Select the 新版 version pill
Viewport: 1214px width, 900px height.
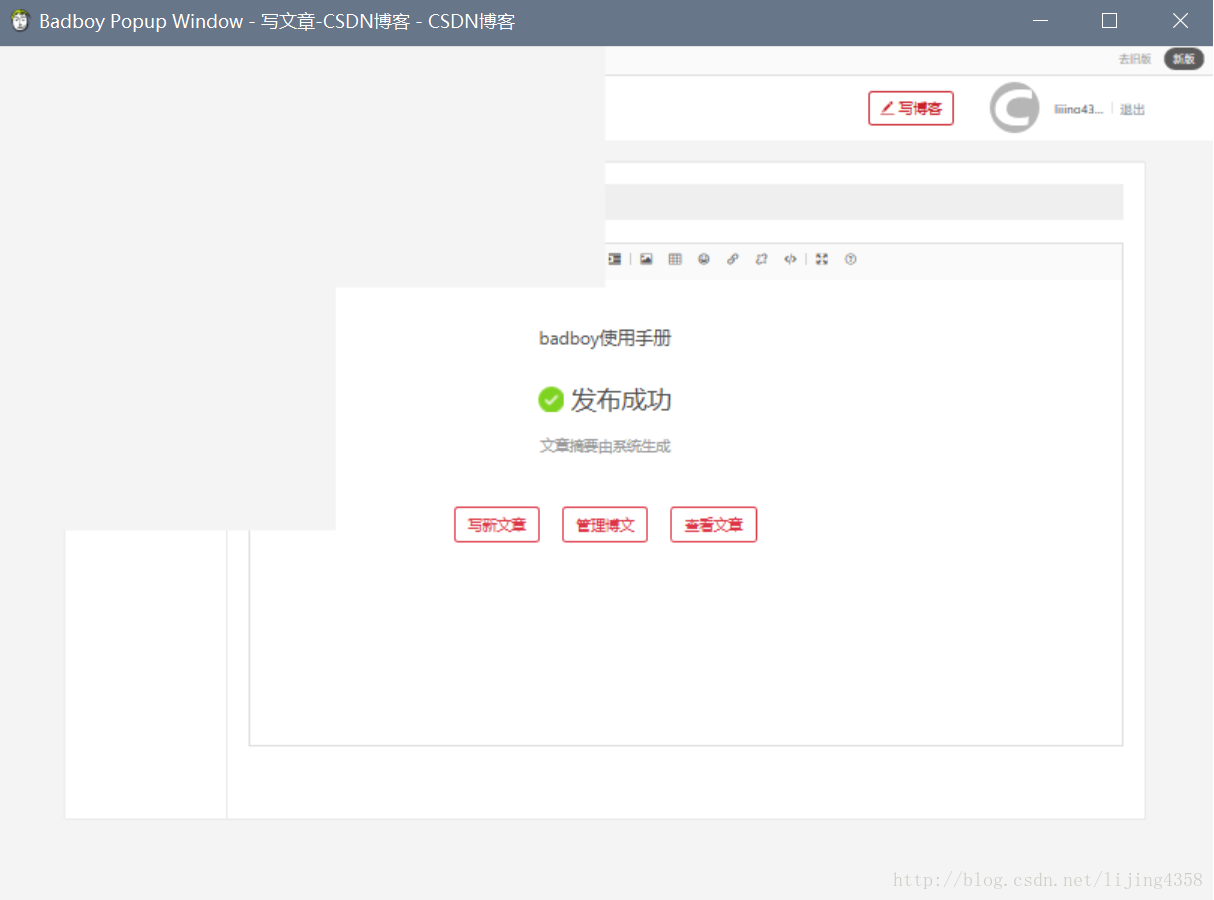(x=1184, y=59)
